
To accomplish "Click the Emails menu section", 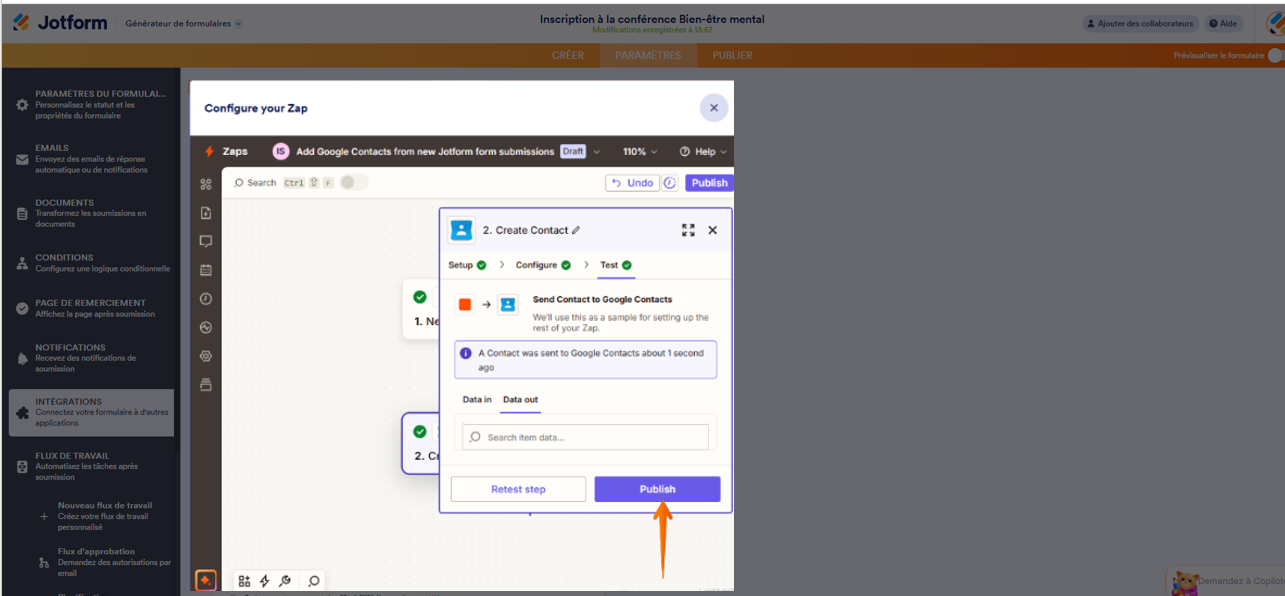I will [x=92, y=158].
